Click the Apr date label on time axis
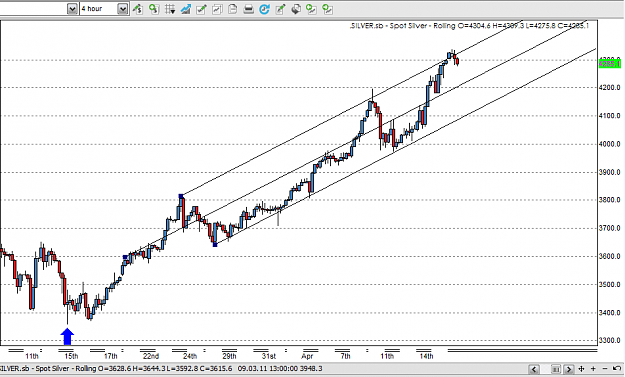This screenshot has height=377, width=625. [307, 356]
